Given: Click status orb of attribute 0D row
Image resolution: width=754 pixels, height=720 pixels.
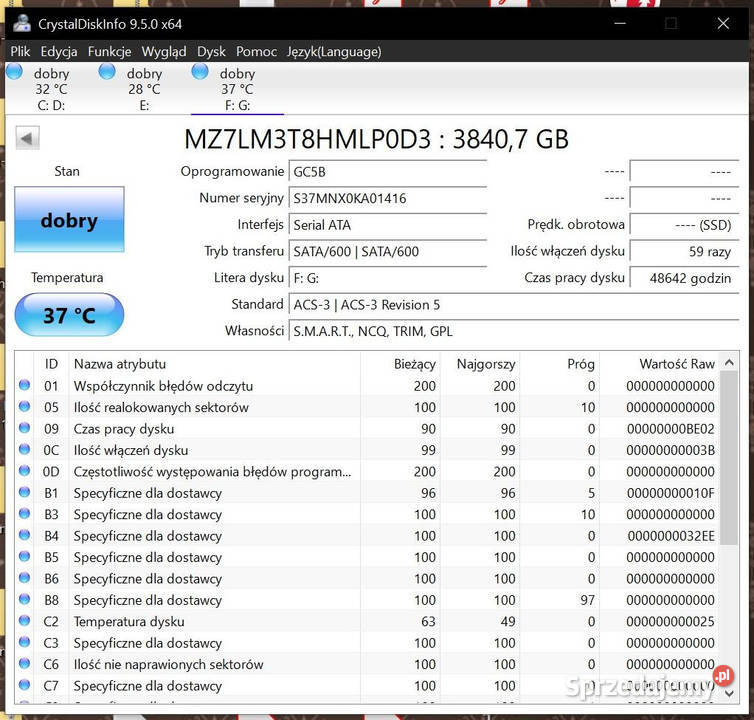Looking at the screenshot, I should pos(25,470).
